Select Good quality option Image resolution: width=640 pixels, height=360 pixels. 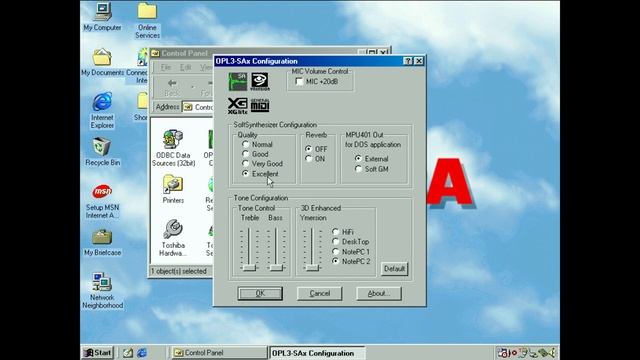(x=245, y=154)
